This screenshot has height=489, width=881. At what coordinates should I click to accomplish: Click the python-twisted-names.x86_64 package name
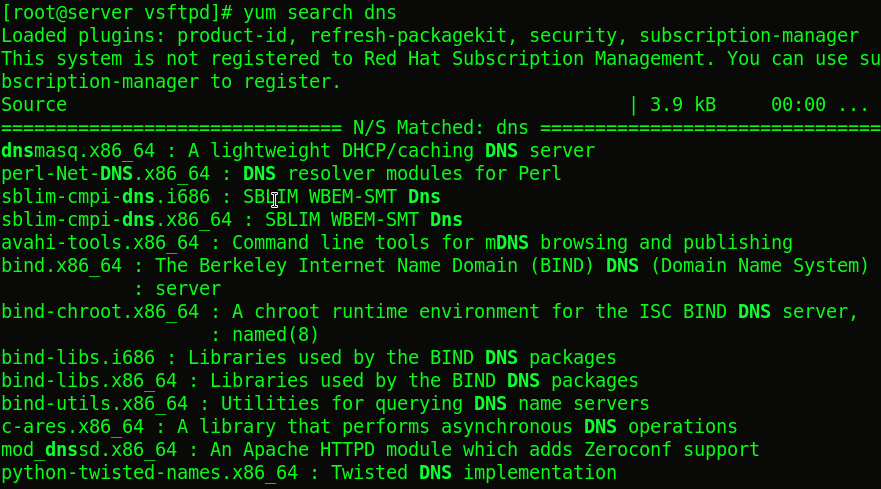tap(149, 473)
